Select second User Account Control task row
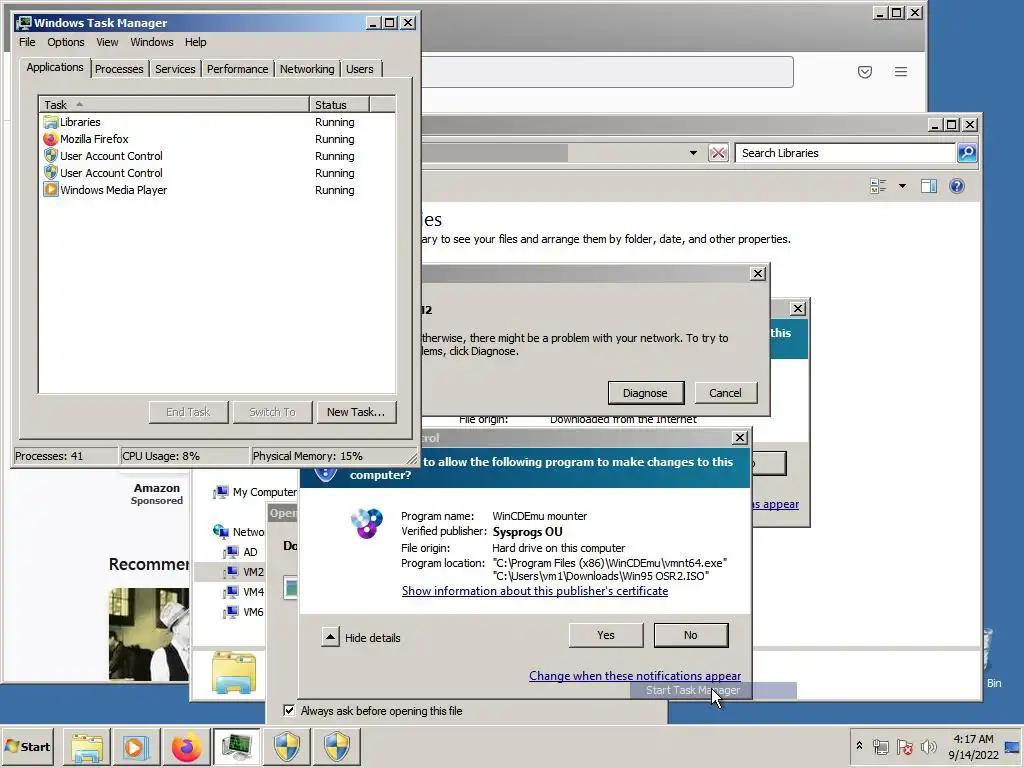Viewport: 1024px width, 768px height. click(217, 173)
